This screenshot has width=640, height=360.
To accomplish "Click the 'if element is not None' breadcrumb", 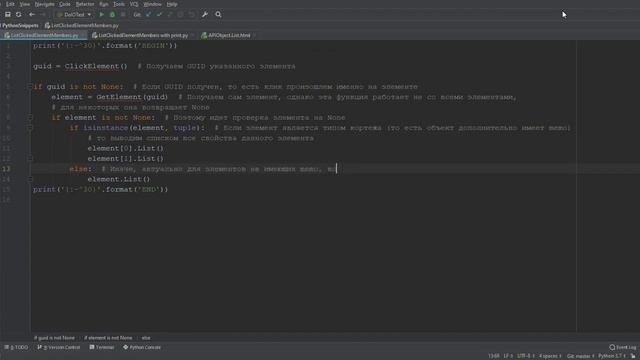I will pos(108,338).
